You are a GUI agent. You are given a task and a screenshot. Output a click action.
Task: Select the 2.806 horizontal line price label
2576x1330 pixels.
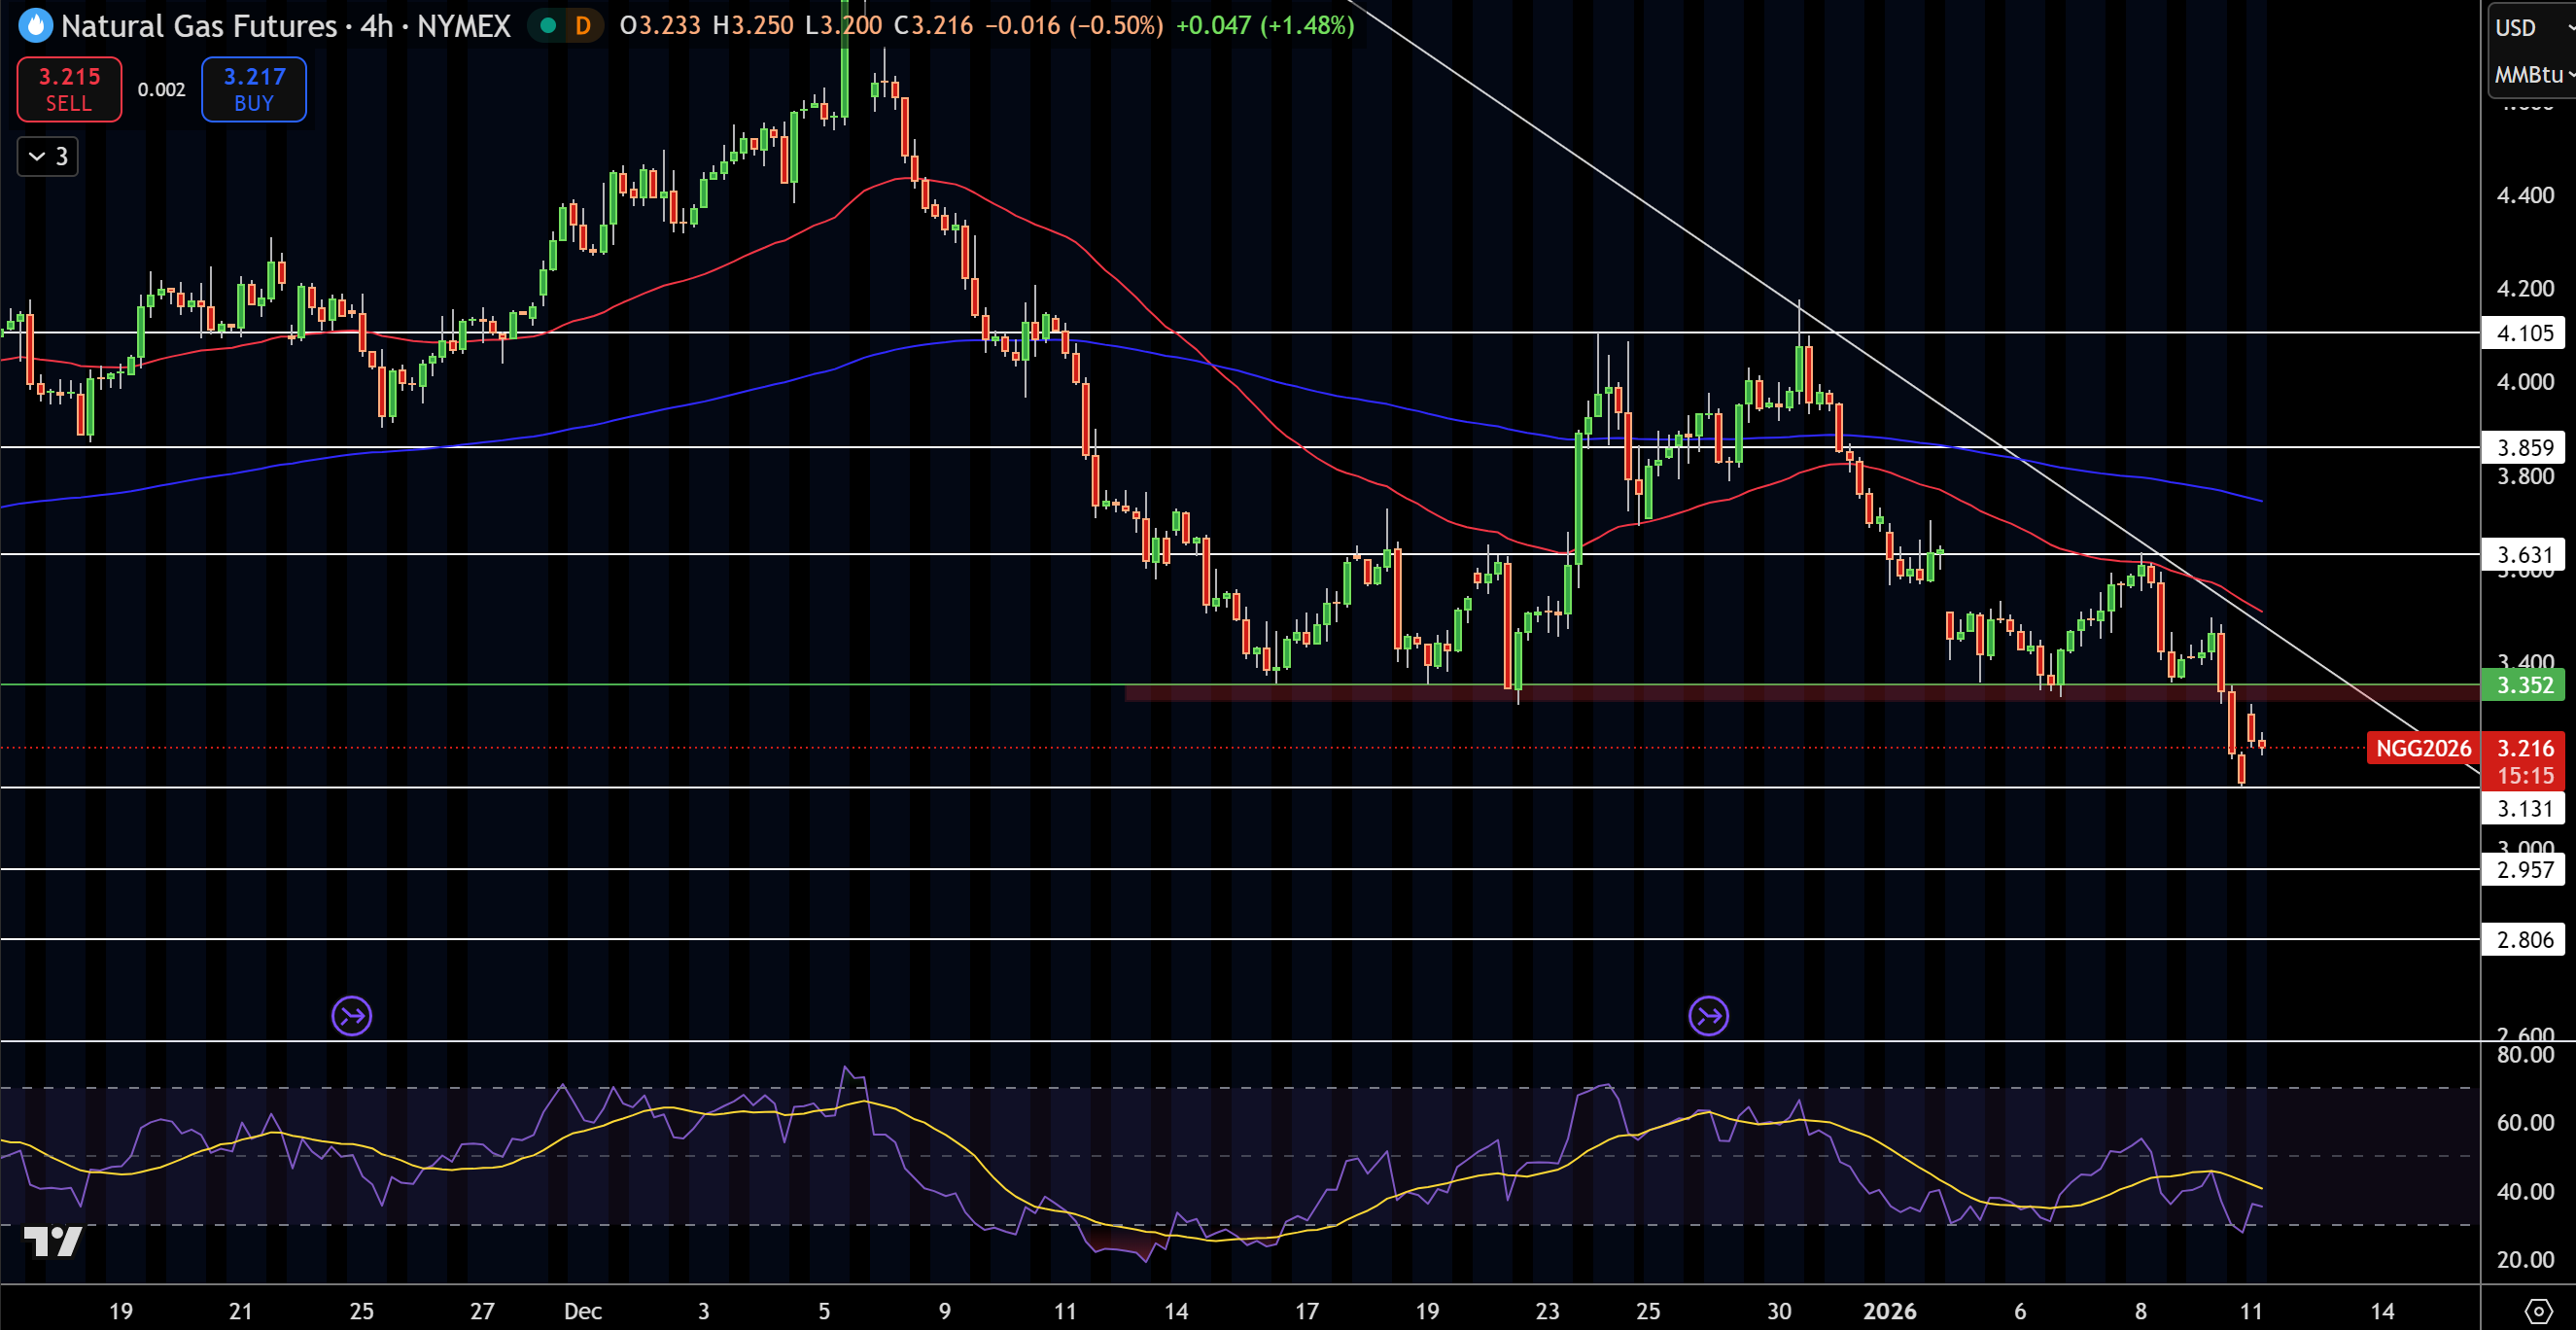pyautogui.click(x=2524, y=939)
